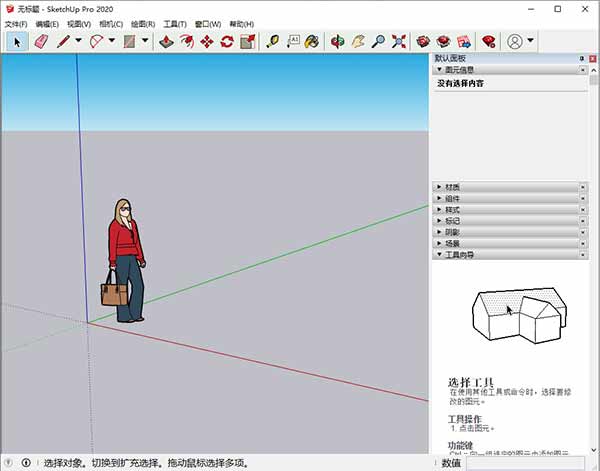Image resolution: width=600 pixels, height=471 pixels.
Task: Open the user account dropdown
Action: pyautogui.click(x=530, y=42)
